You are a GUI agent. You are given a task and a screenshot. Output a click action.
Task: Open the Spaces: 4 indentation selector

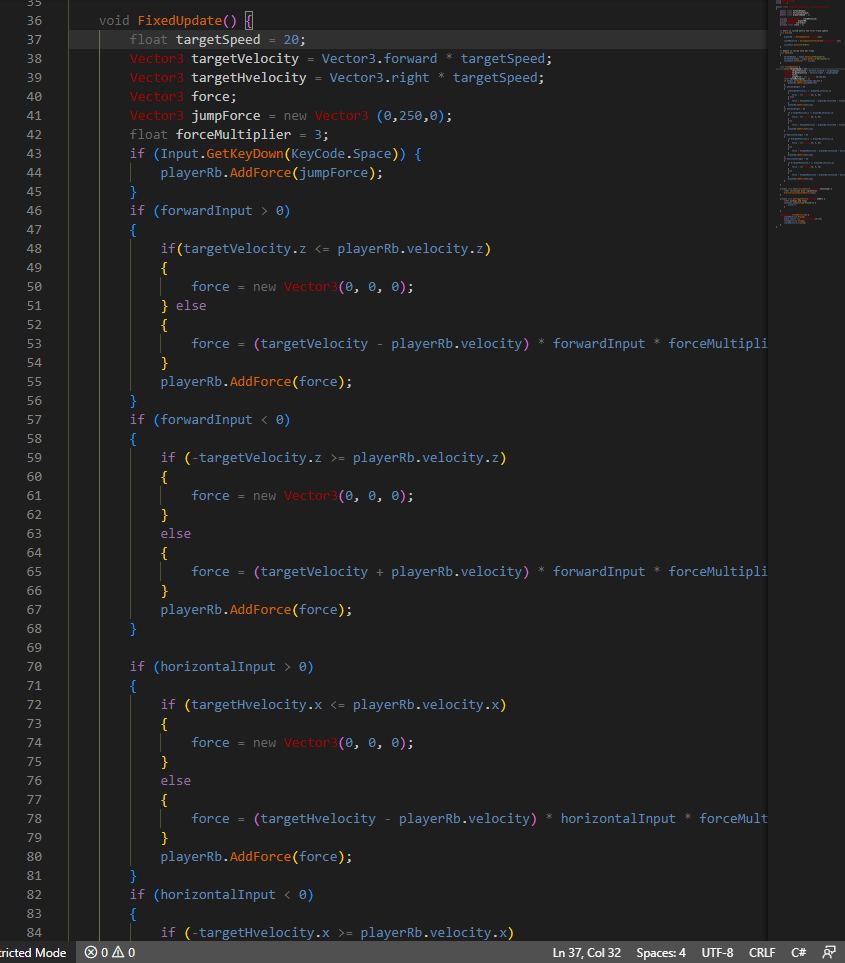(661, 952)
